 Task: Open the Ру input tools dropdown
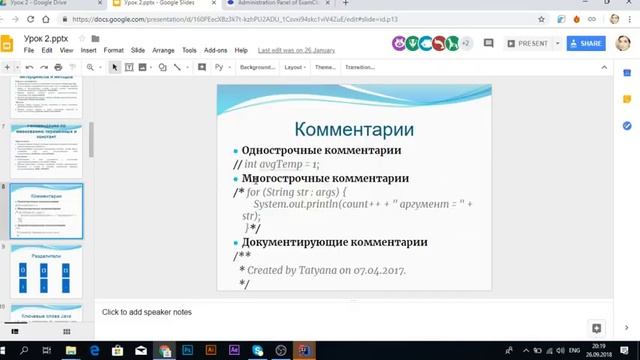[x=222, y=67]
